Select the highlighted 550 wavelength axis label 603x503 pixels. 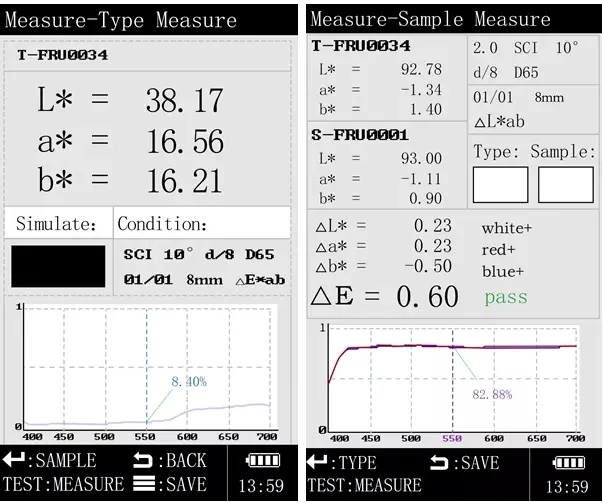452,438
